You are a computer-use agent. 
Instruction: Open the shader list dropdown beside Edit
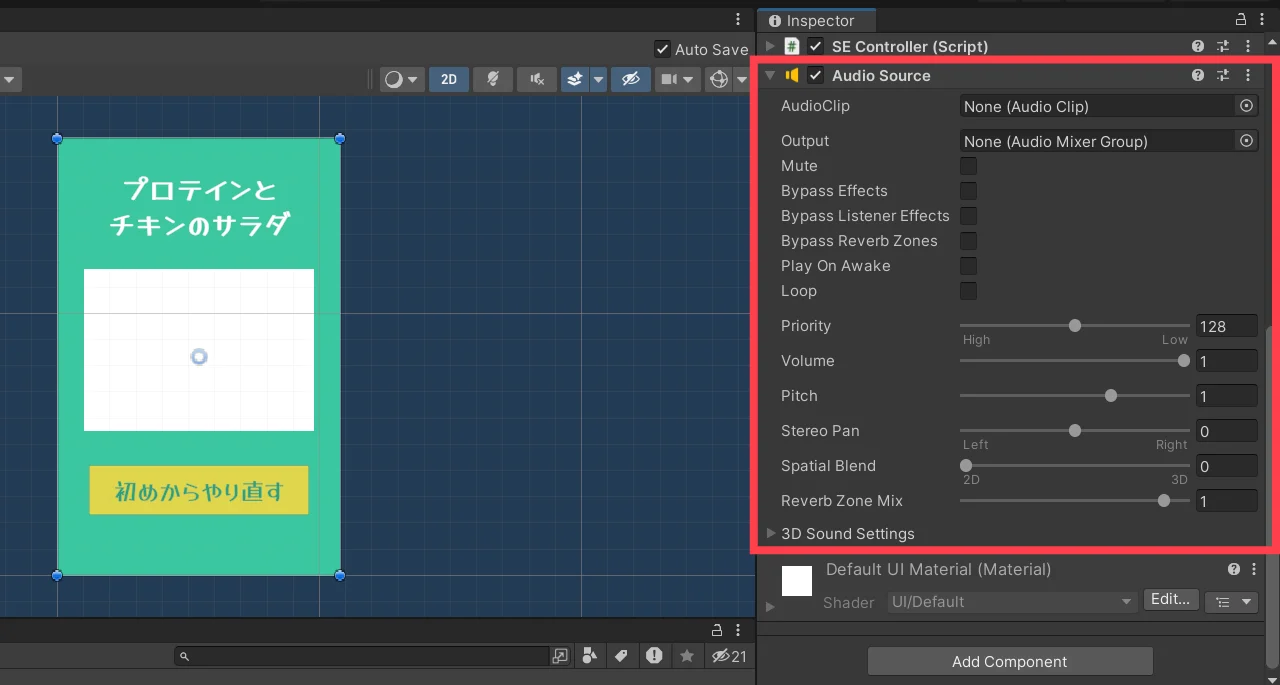tap(1232, 601)
